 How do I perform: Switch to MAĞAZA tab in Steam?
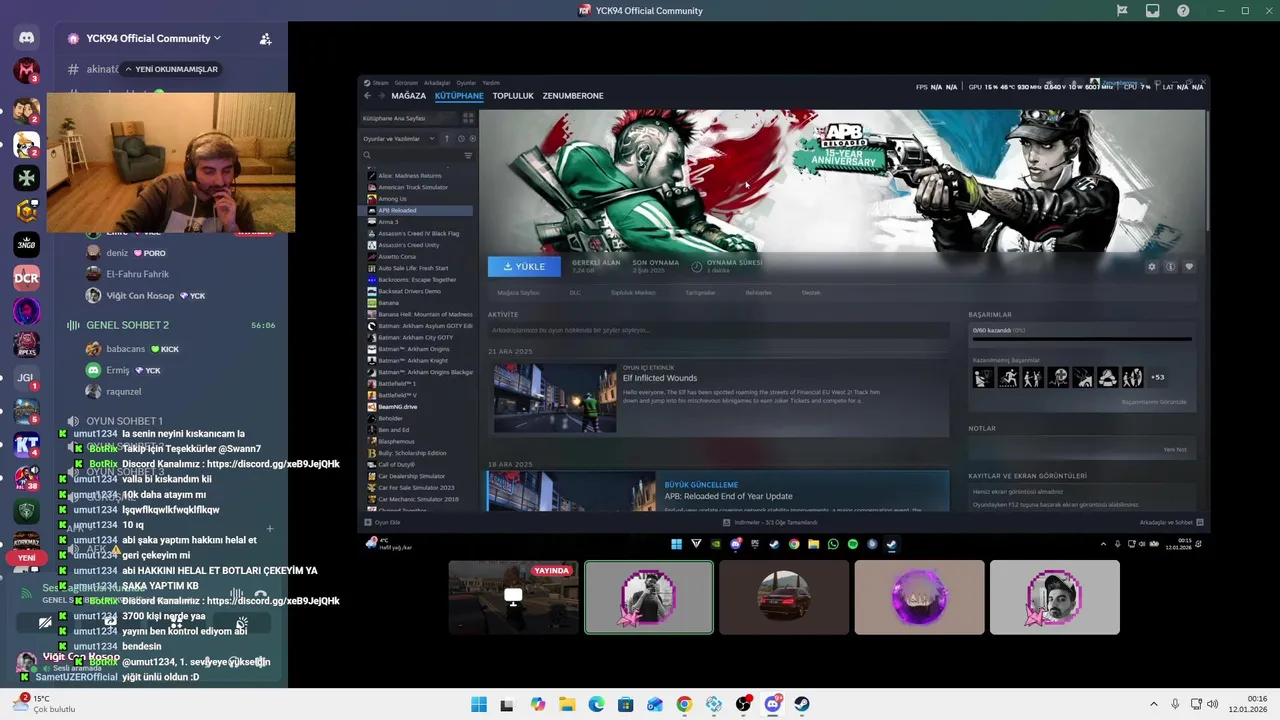coord(408,96)
